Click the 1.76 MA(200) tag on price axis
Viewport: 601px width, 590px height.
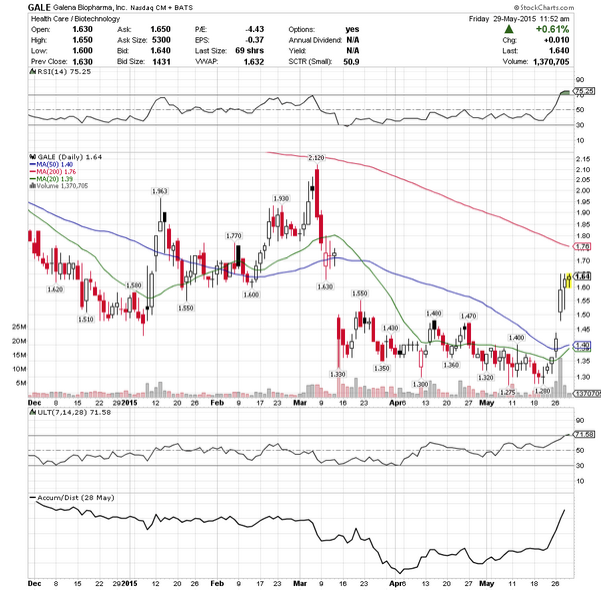(583, 247)
